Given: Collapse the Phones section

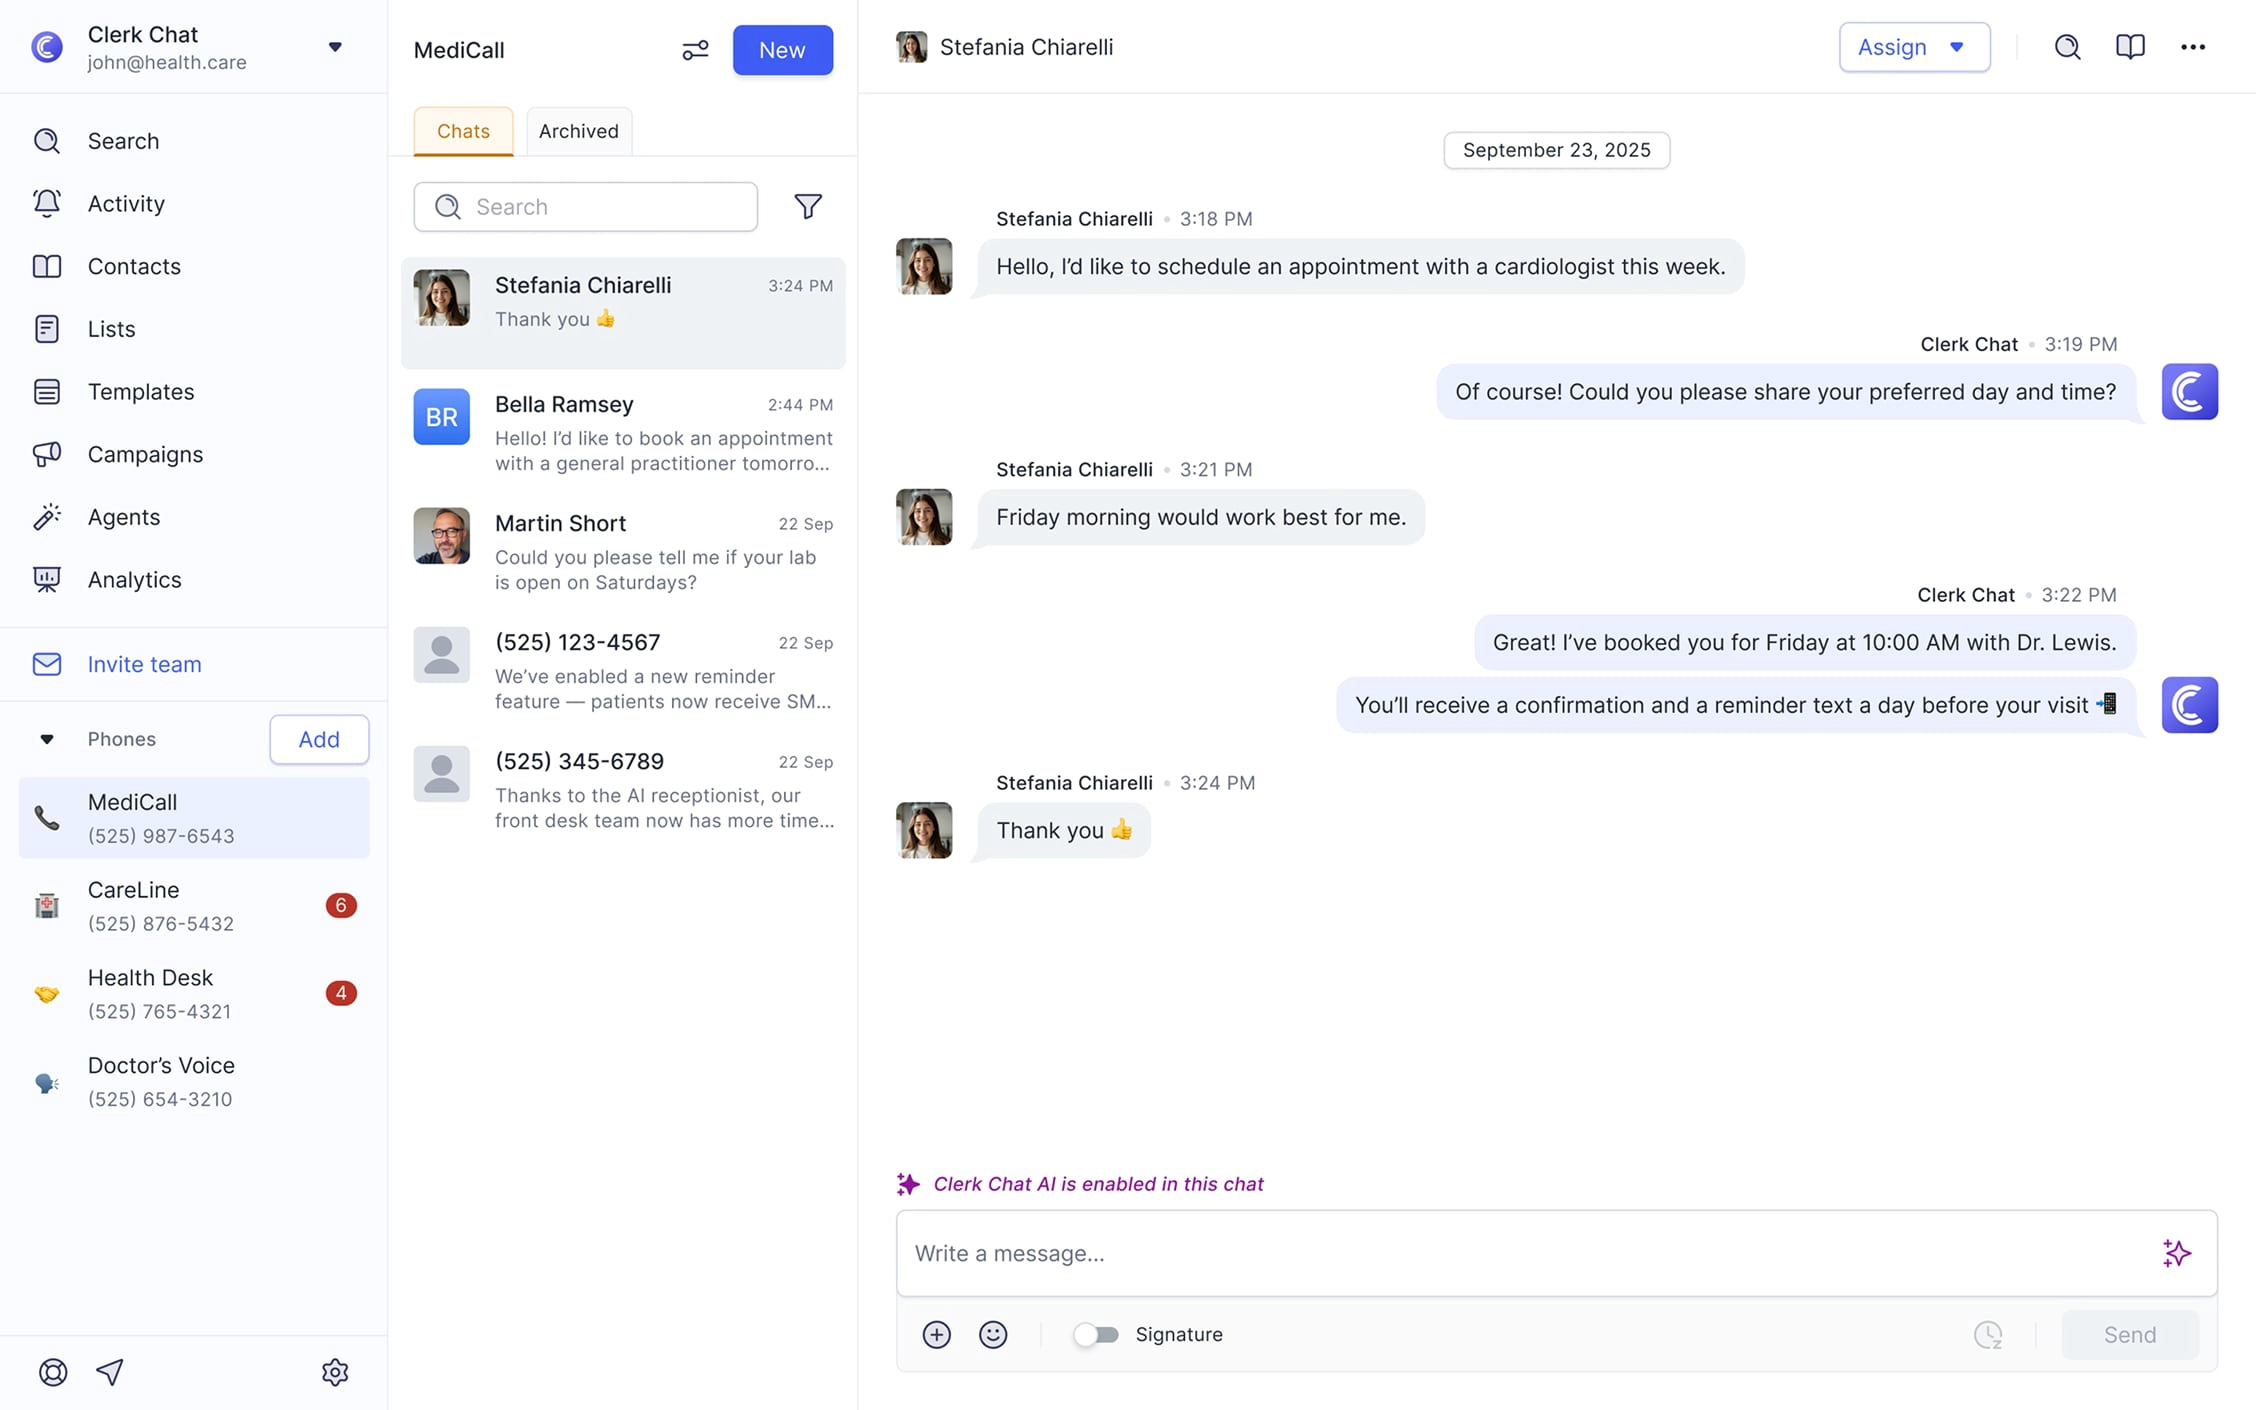Looking at the screenshot, I should click(x=46, y=739).
